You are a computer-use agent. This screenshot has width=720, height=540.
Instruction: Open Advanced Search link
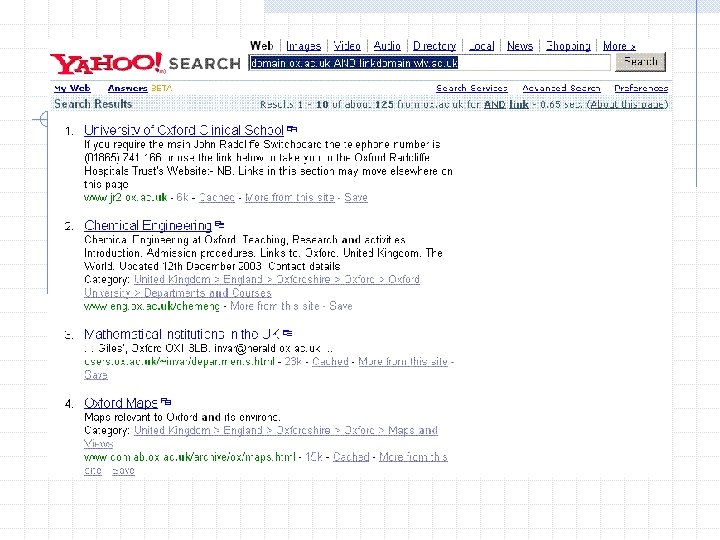pyautogui.click(x=561, y=88)
